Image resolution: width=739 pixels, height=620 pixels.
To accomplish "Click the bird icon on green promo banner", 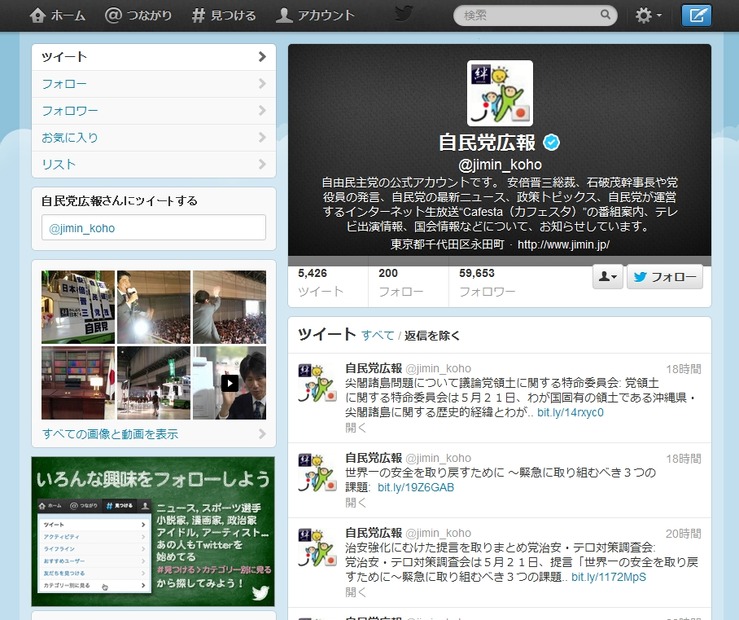I will click(260, 593).
